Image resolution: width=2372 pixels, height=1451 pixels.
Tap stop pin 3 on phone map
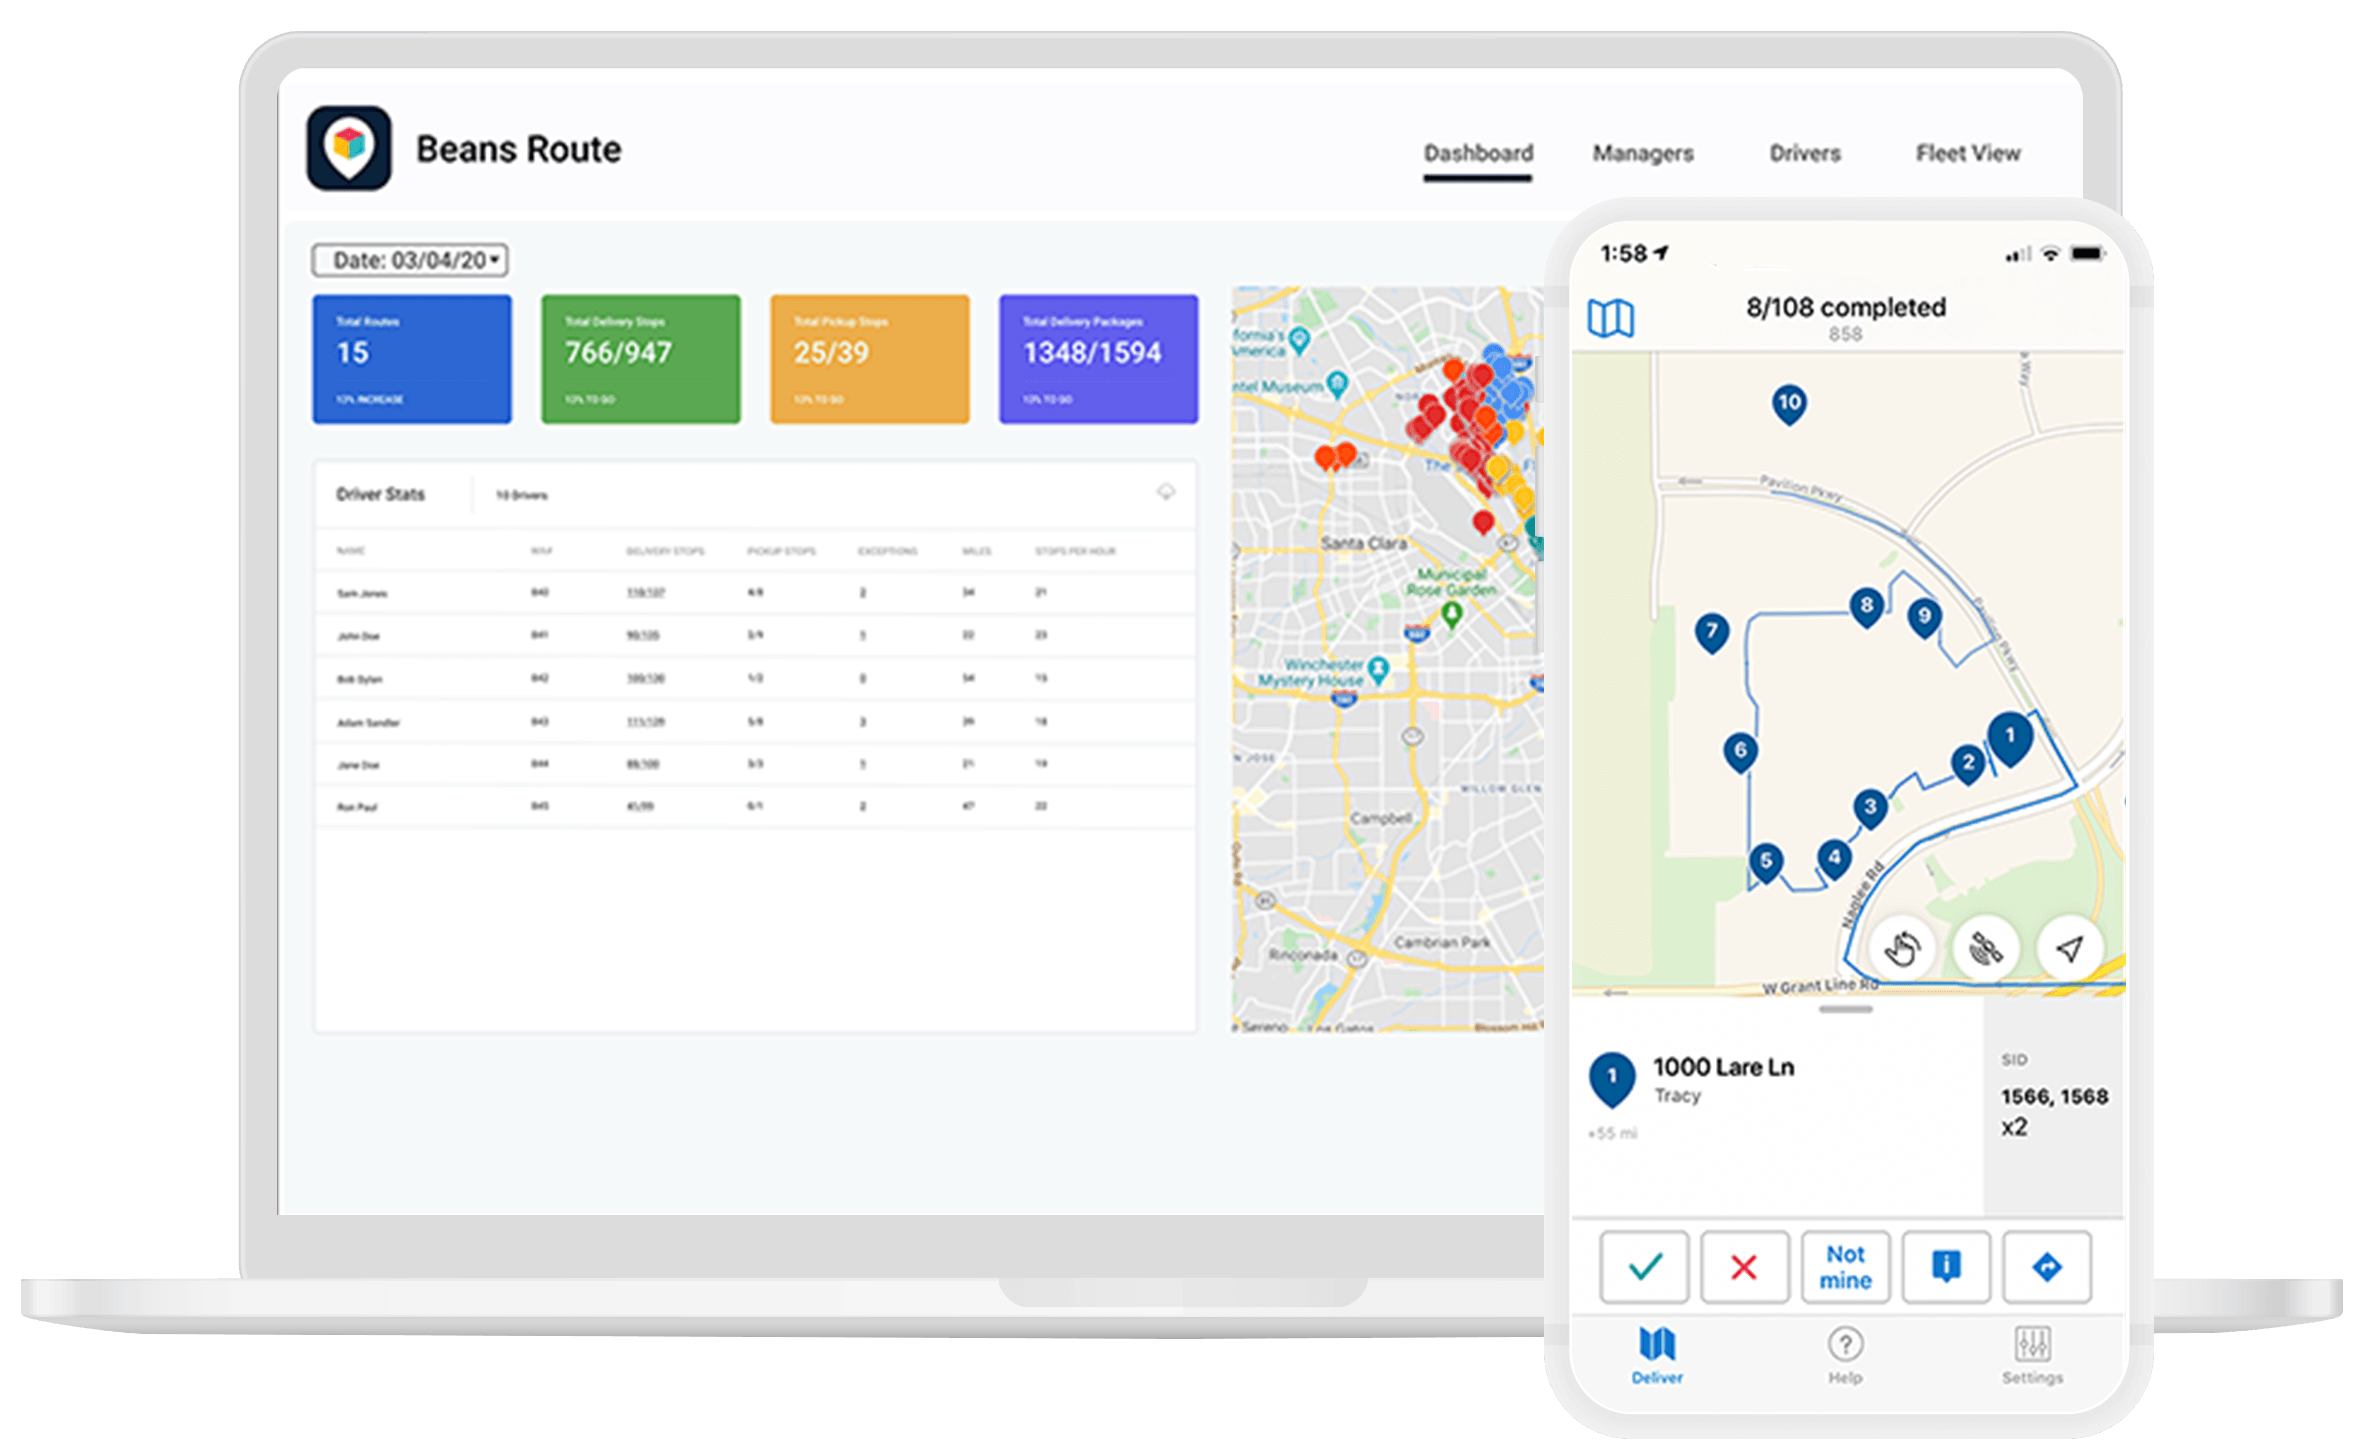[1870, 808]
